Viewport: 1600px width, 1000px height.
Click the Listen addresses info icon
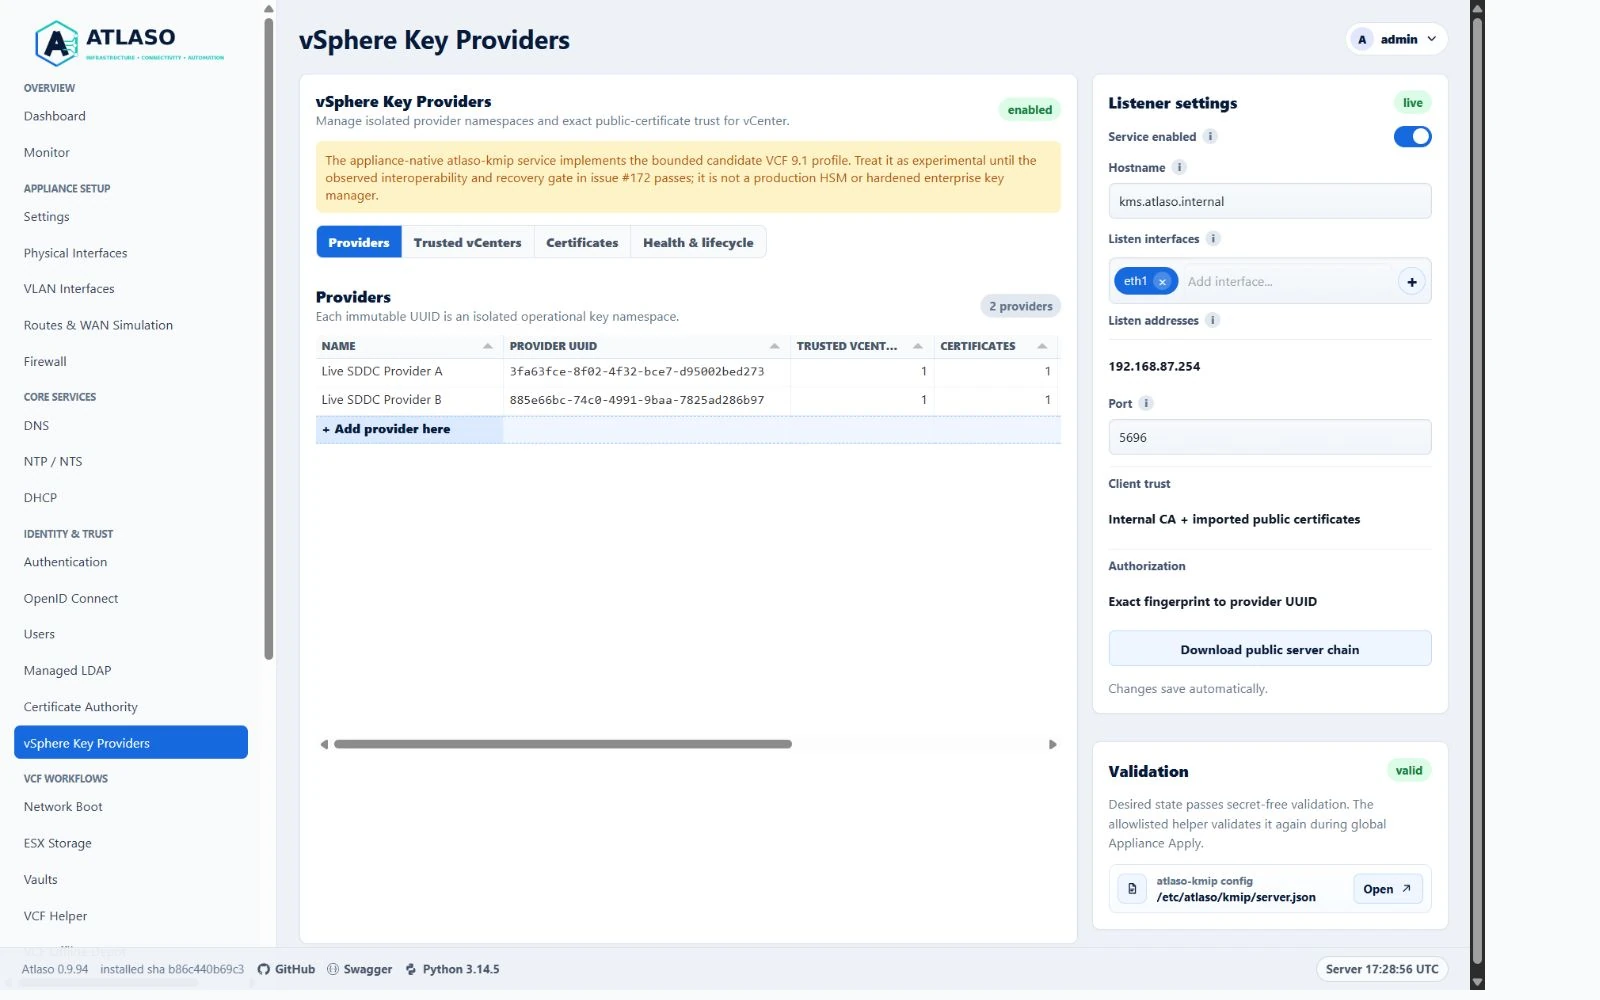1212,321
